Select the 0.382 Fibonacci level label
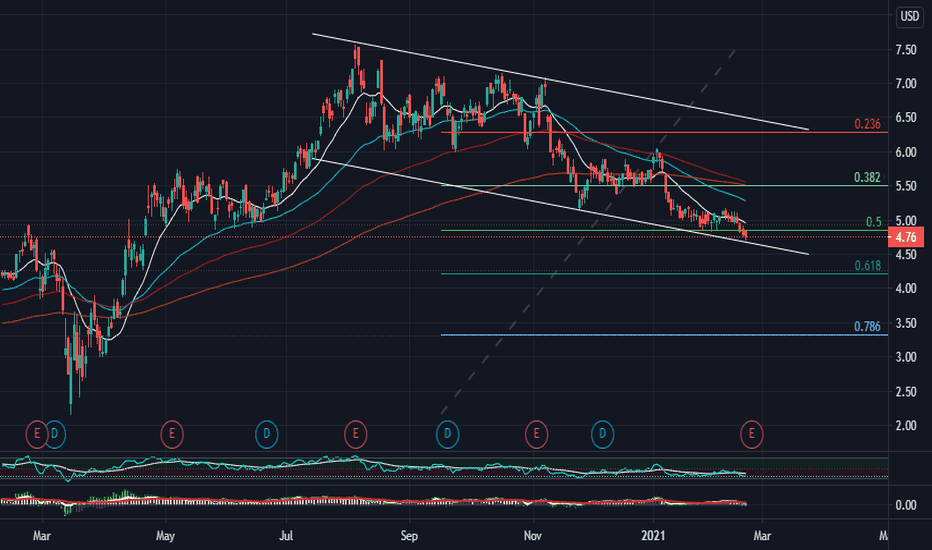This screenshot has height=550, width=932. [867, 177]
